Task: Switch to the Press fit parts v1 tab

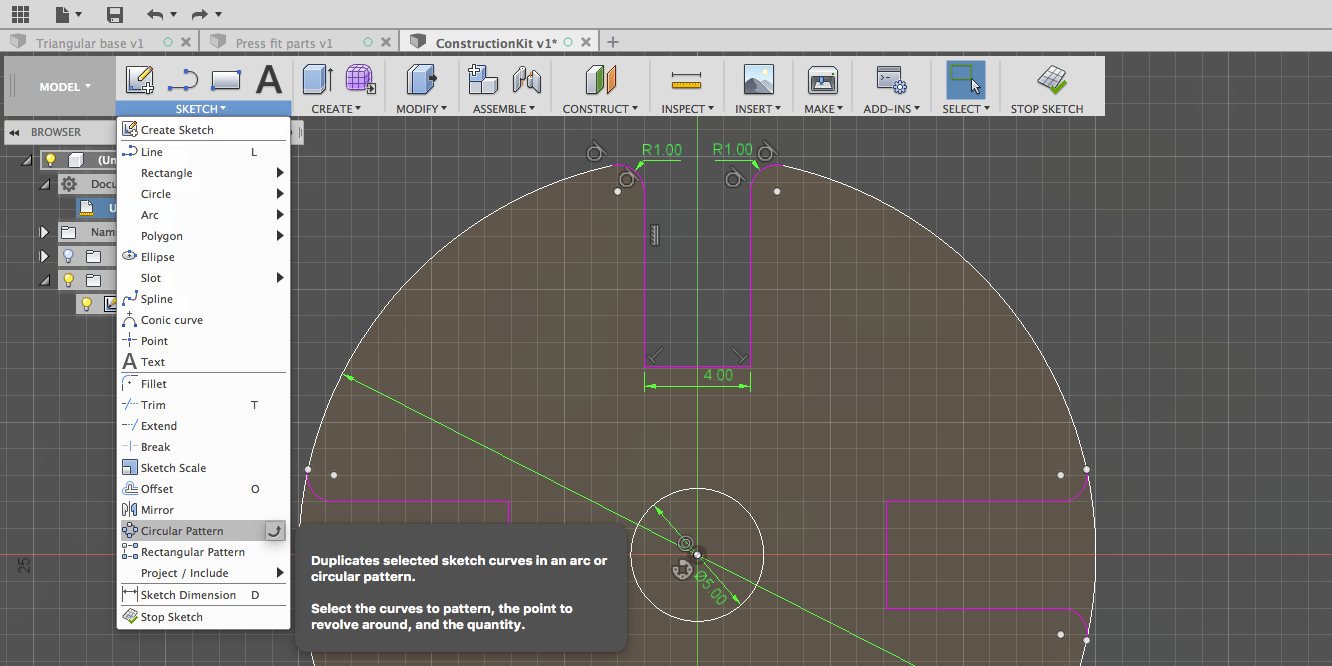Action: (x=284, y=43)
